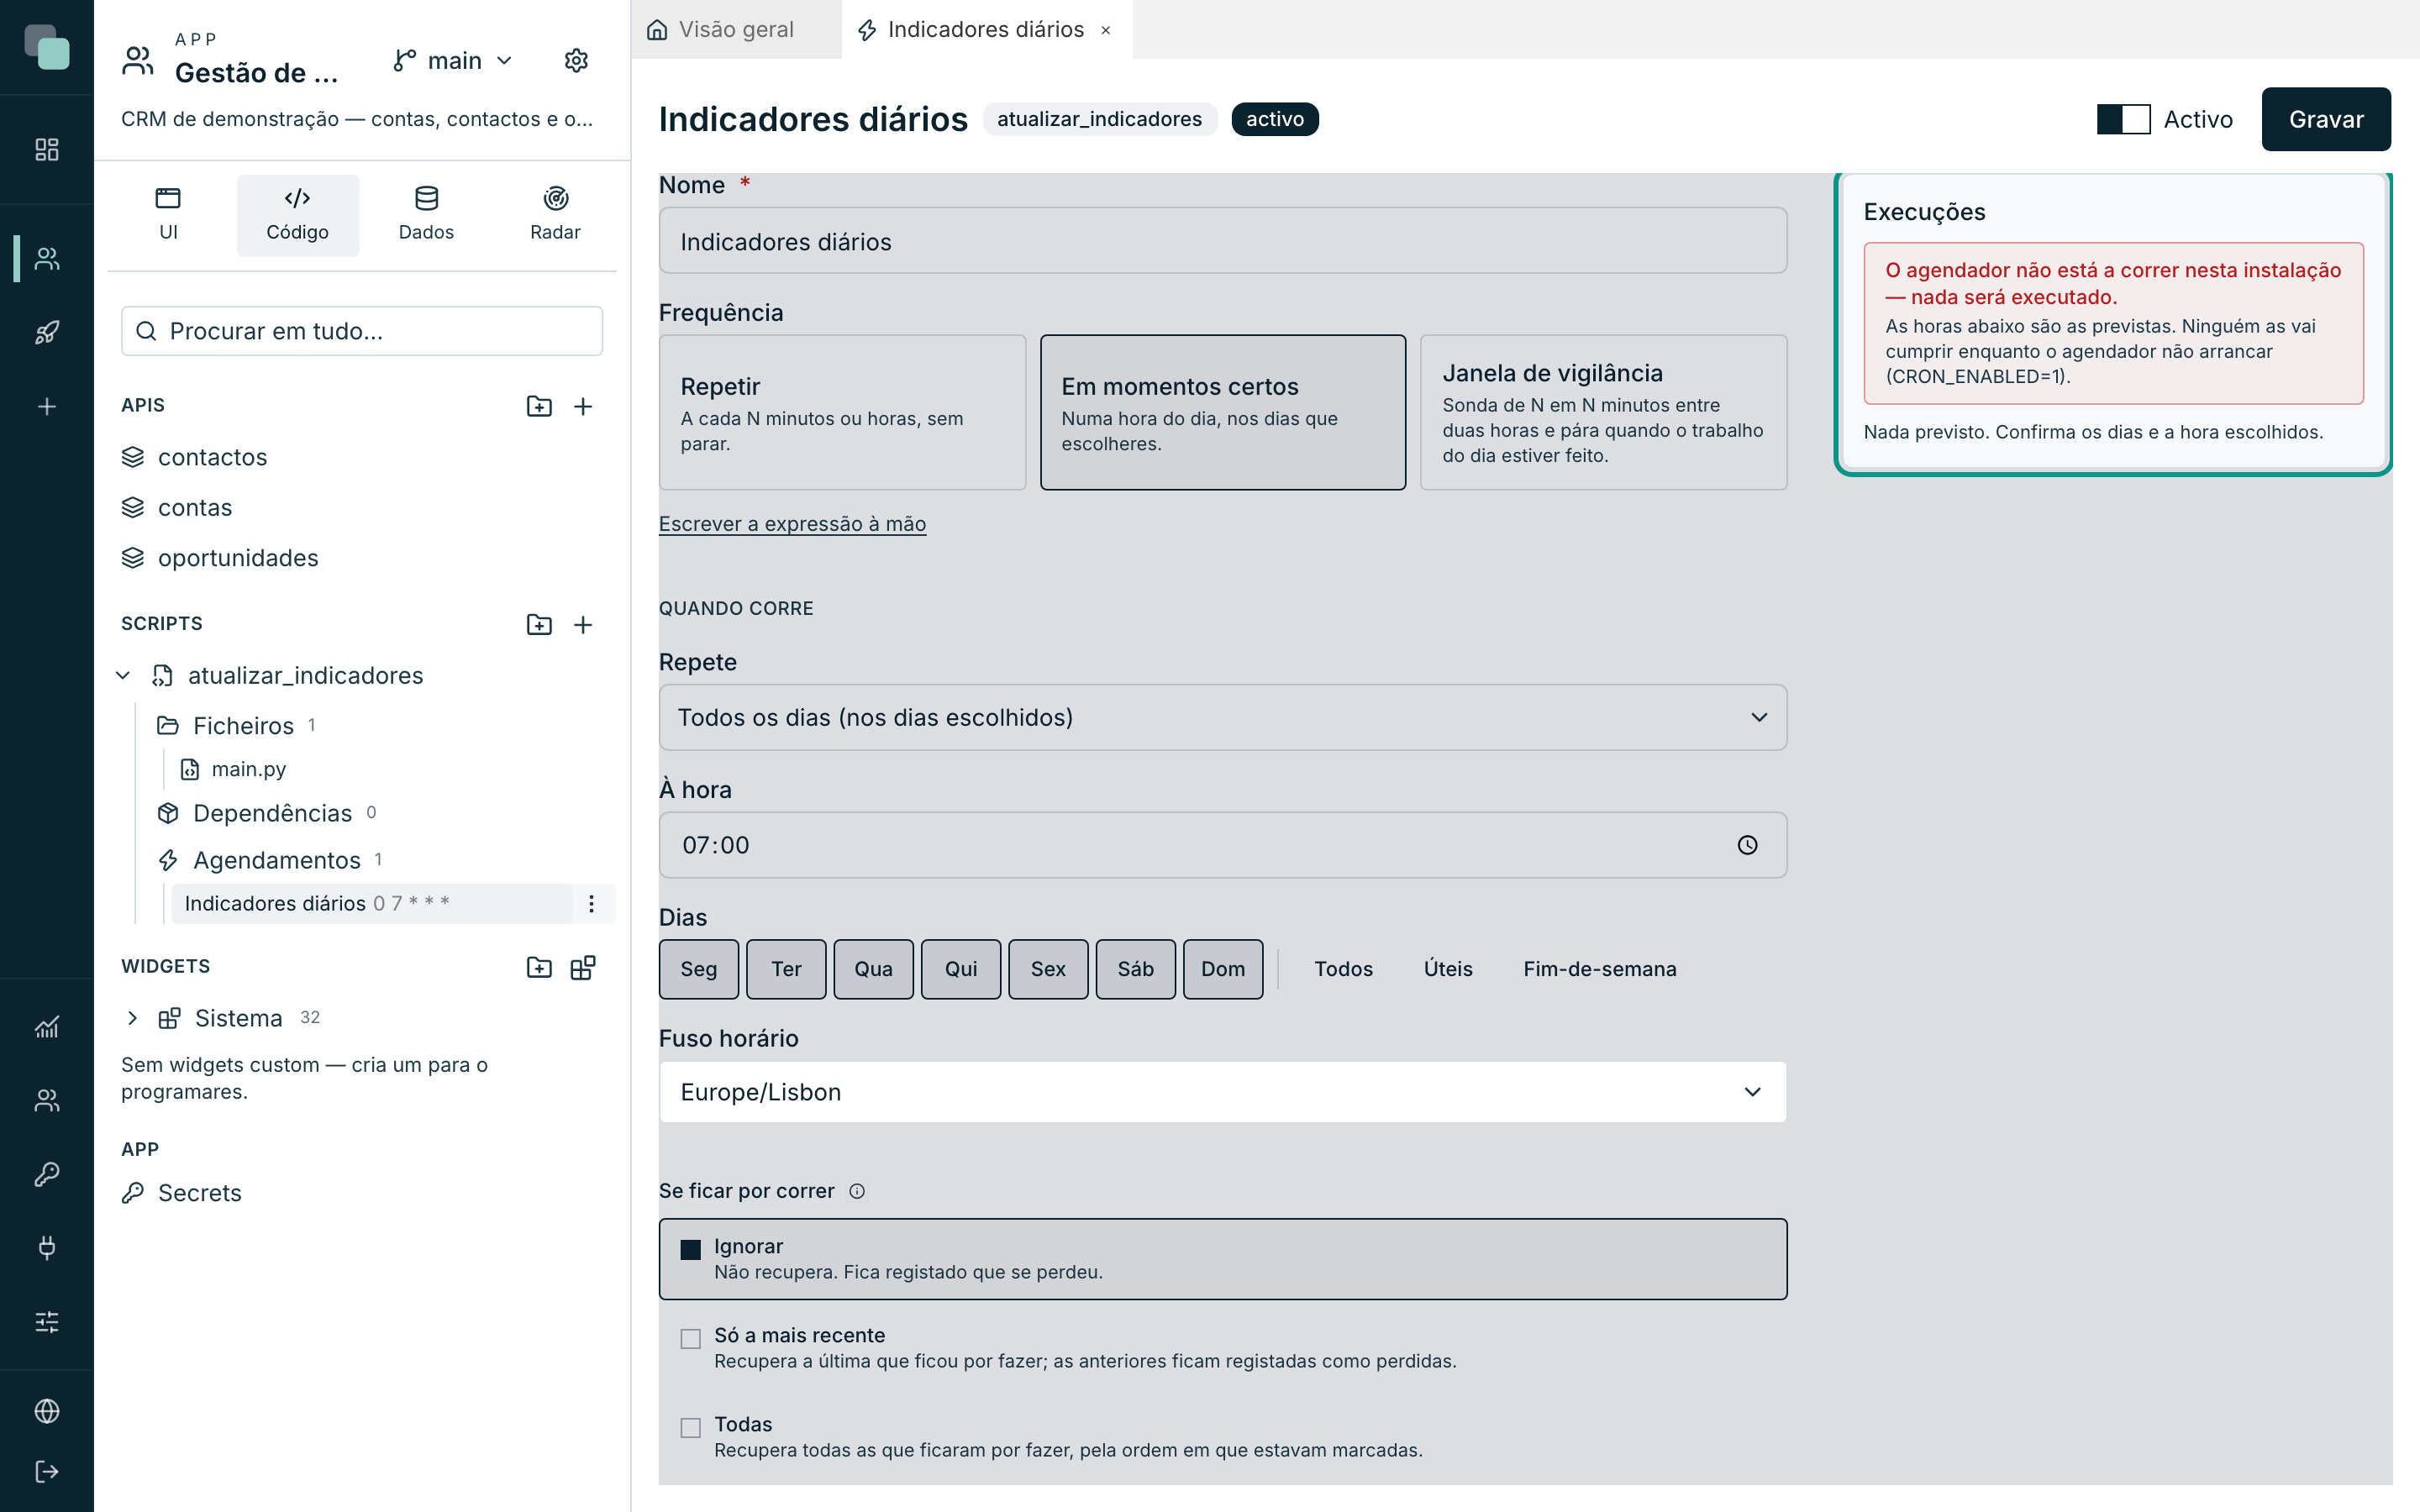Toggle the Sáb day button

(x=1136, y=968)
